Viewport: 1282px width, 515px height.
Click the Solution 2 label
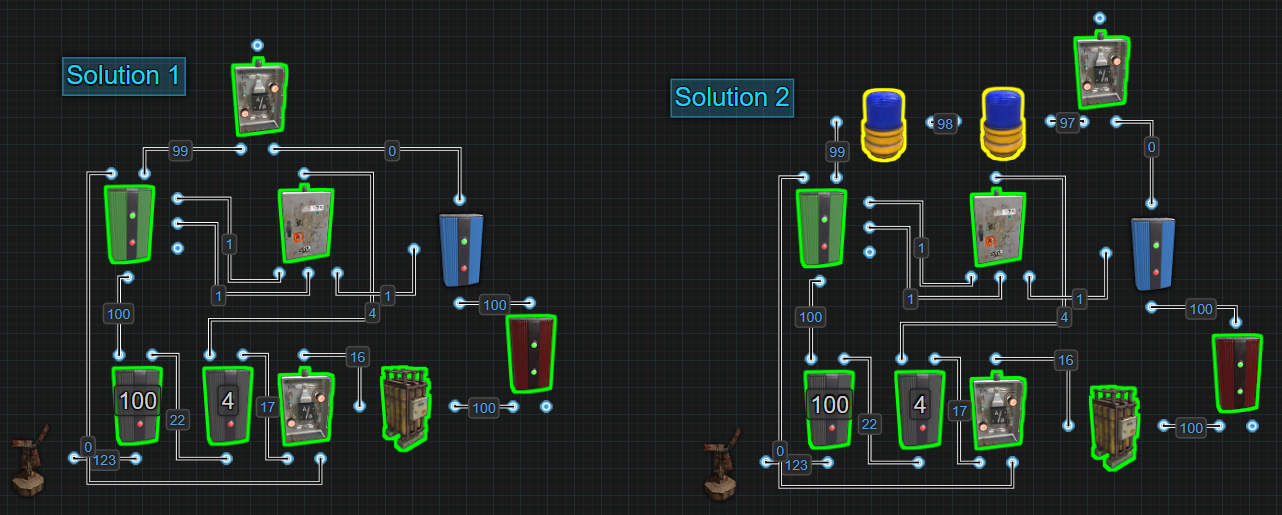click(732, 98)
